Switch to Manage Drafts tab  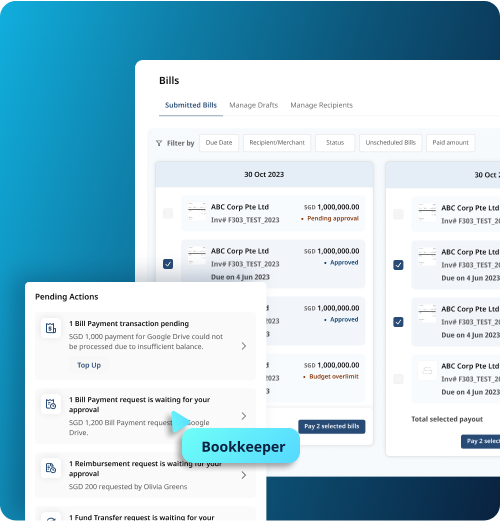point(254,105)
